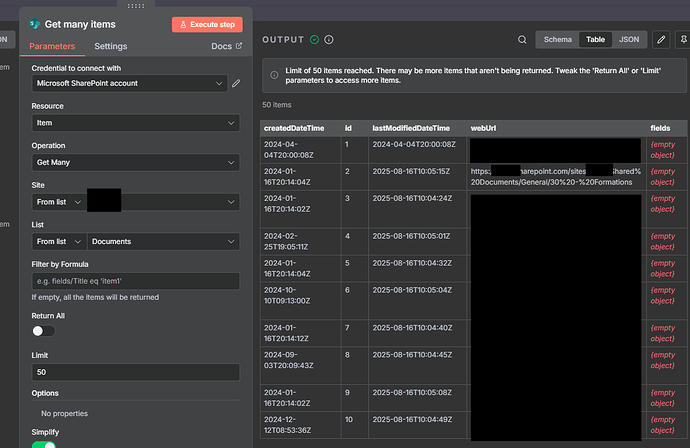Click the Filter by Formula input field
Image resolution: width=690 pixels, height=448 pixels.
pyautogui.click(x=134, y=281)
